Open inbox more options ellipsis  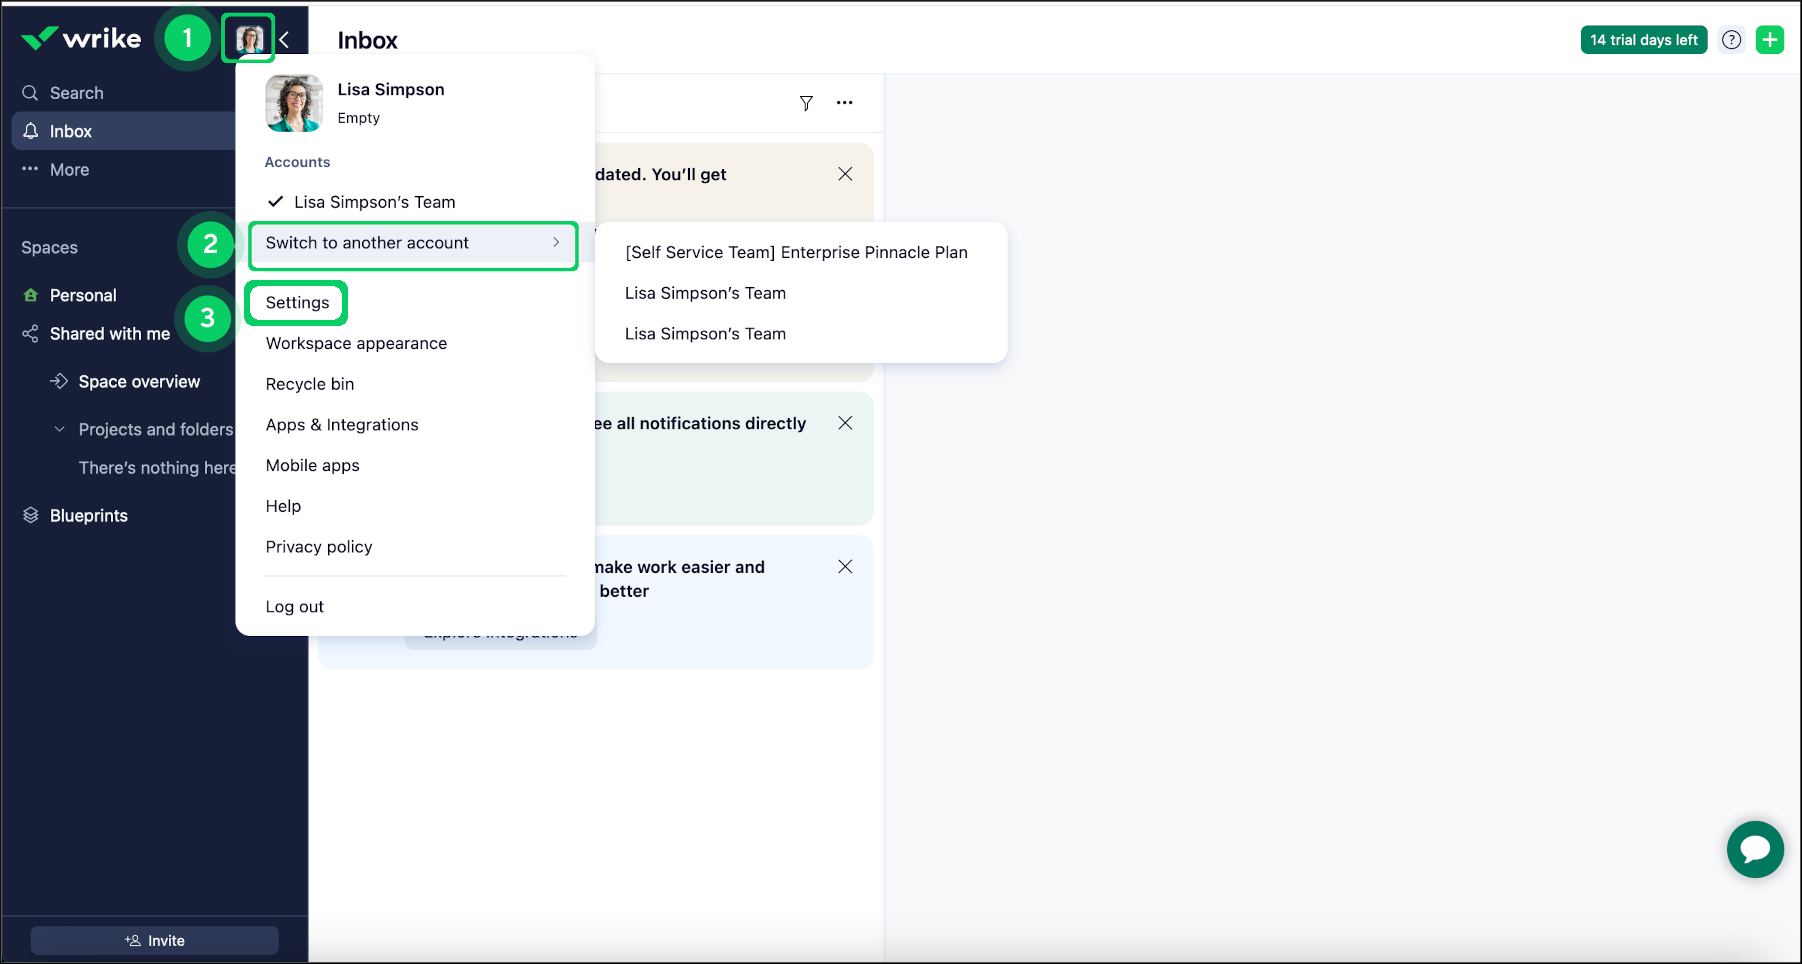coord(845,103)
